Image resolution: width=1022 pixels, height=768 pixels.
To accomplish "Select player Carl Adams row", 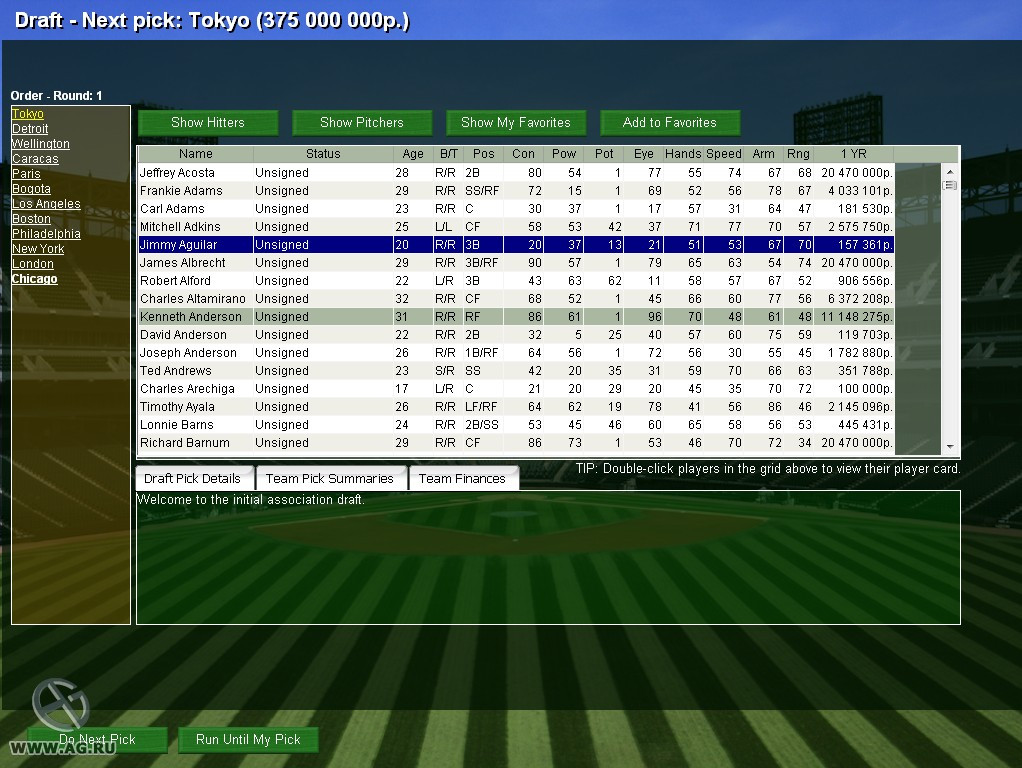I will (x=516, y=209).
